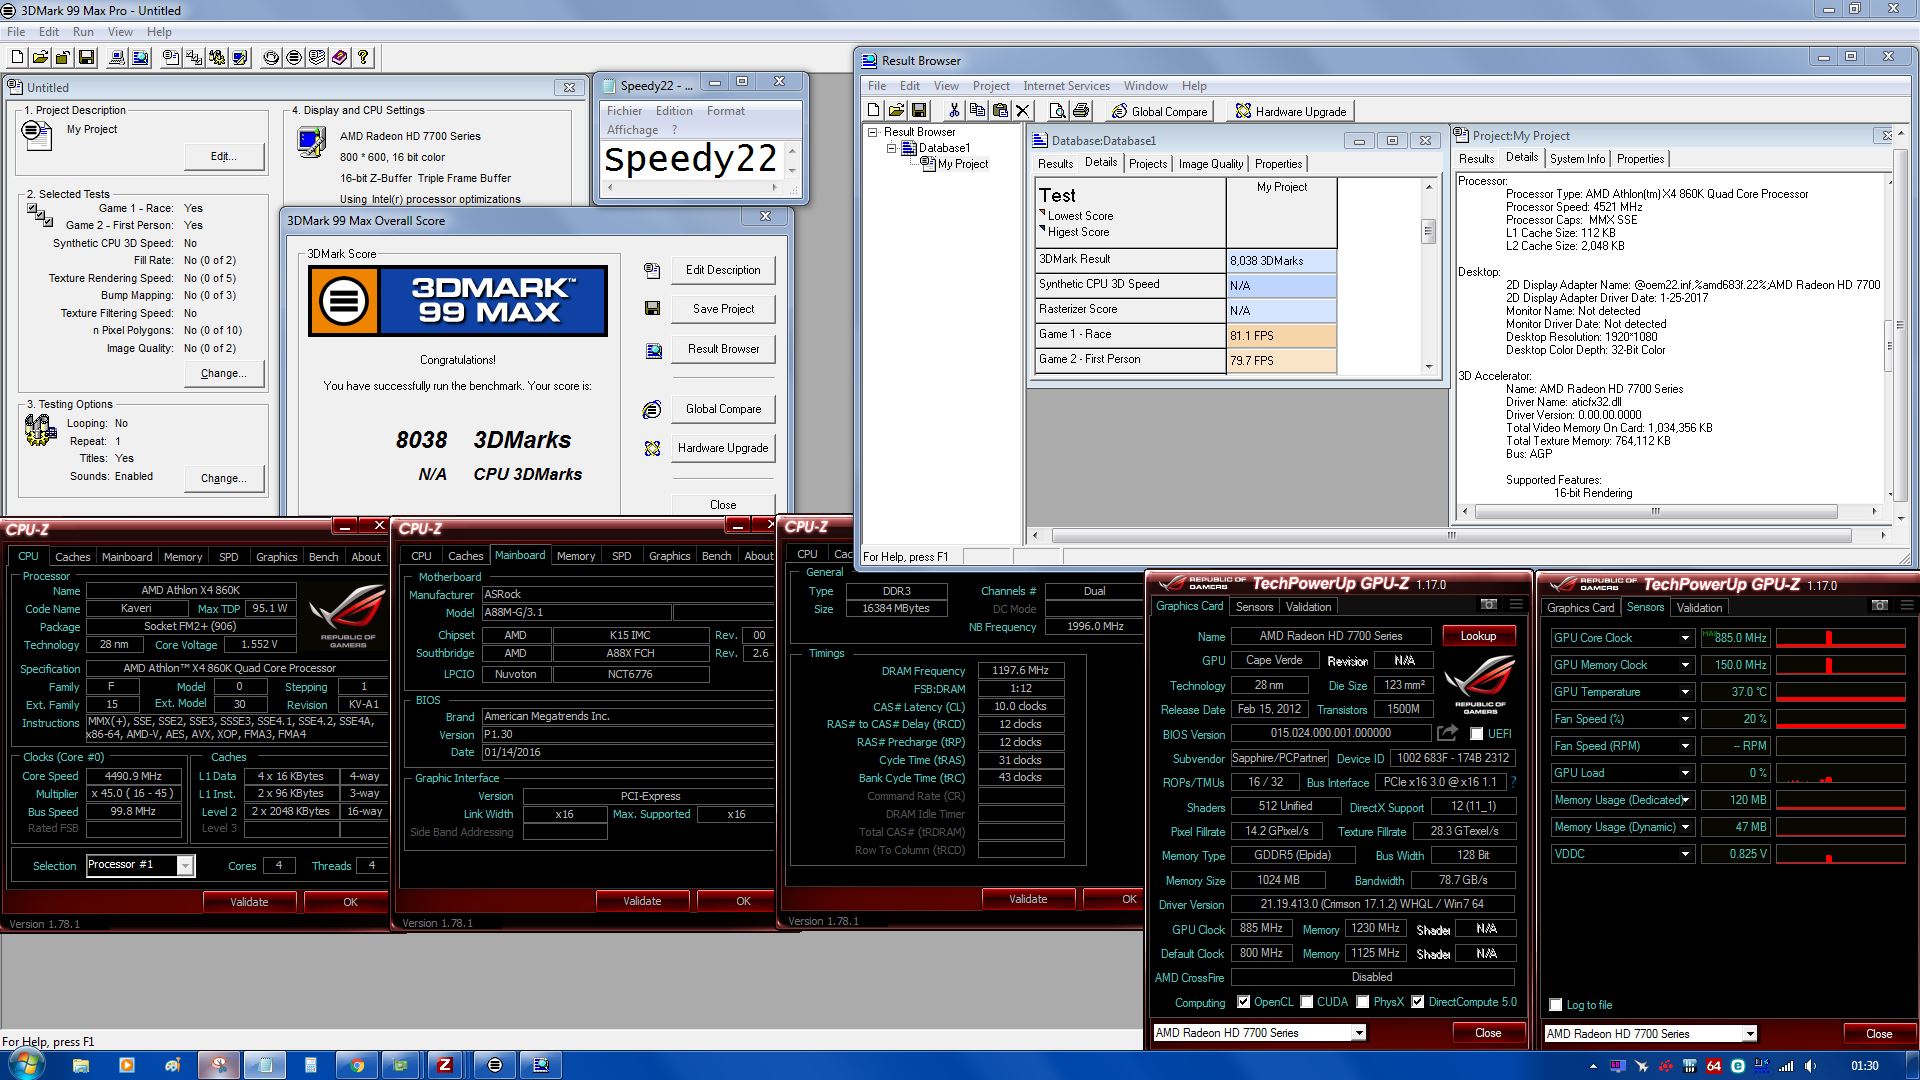Open GPU Temperature sensor dropdown
This screenshot has width=1920, height=1080.
pyautogui.click(x=1685, y=692)
